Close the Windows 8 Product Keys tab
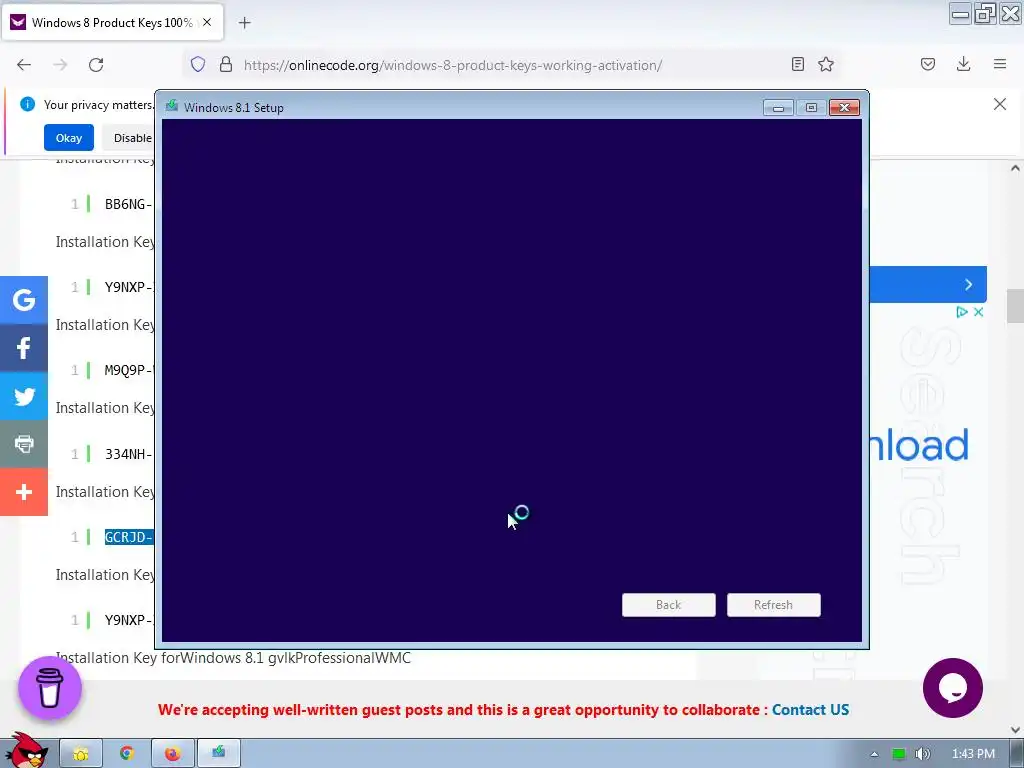The height and width of the screenshot is (768, 1024). coord(207,22)
